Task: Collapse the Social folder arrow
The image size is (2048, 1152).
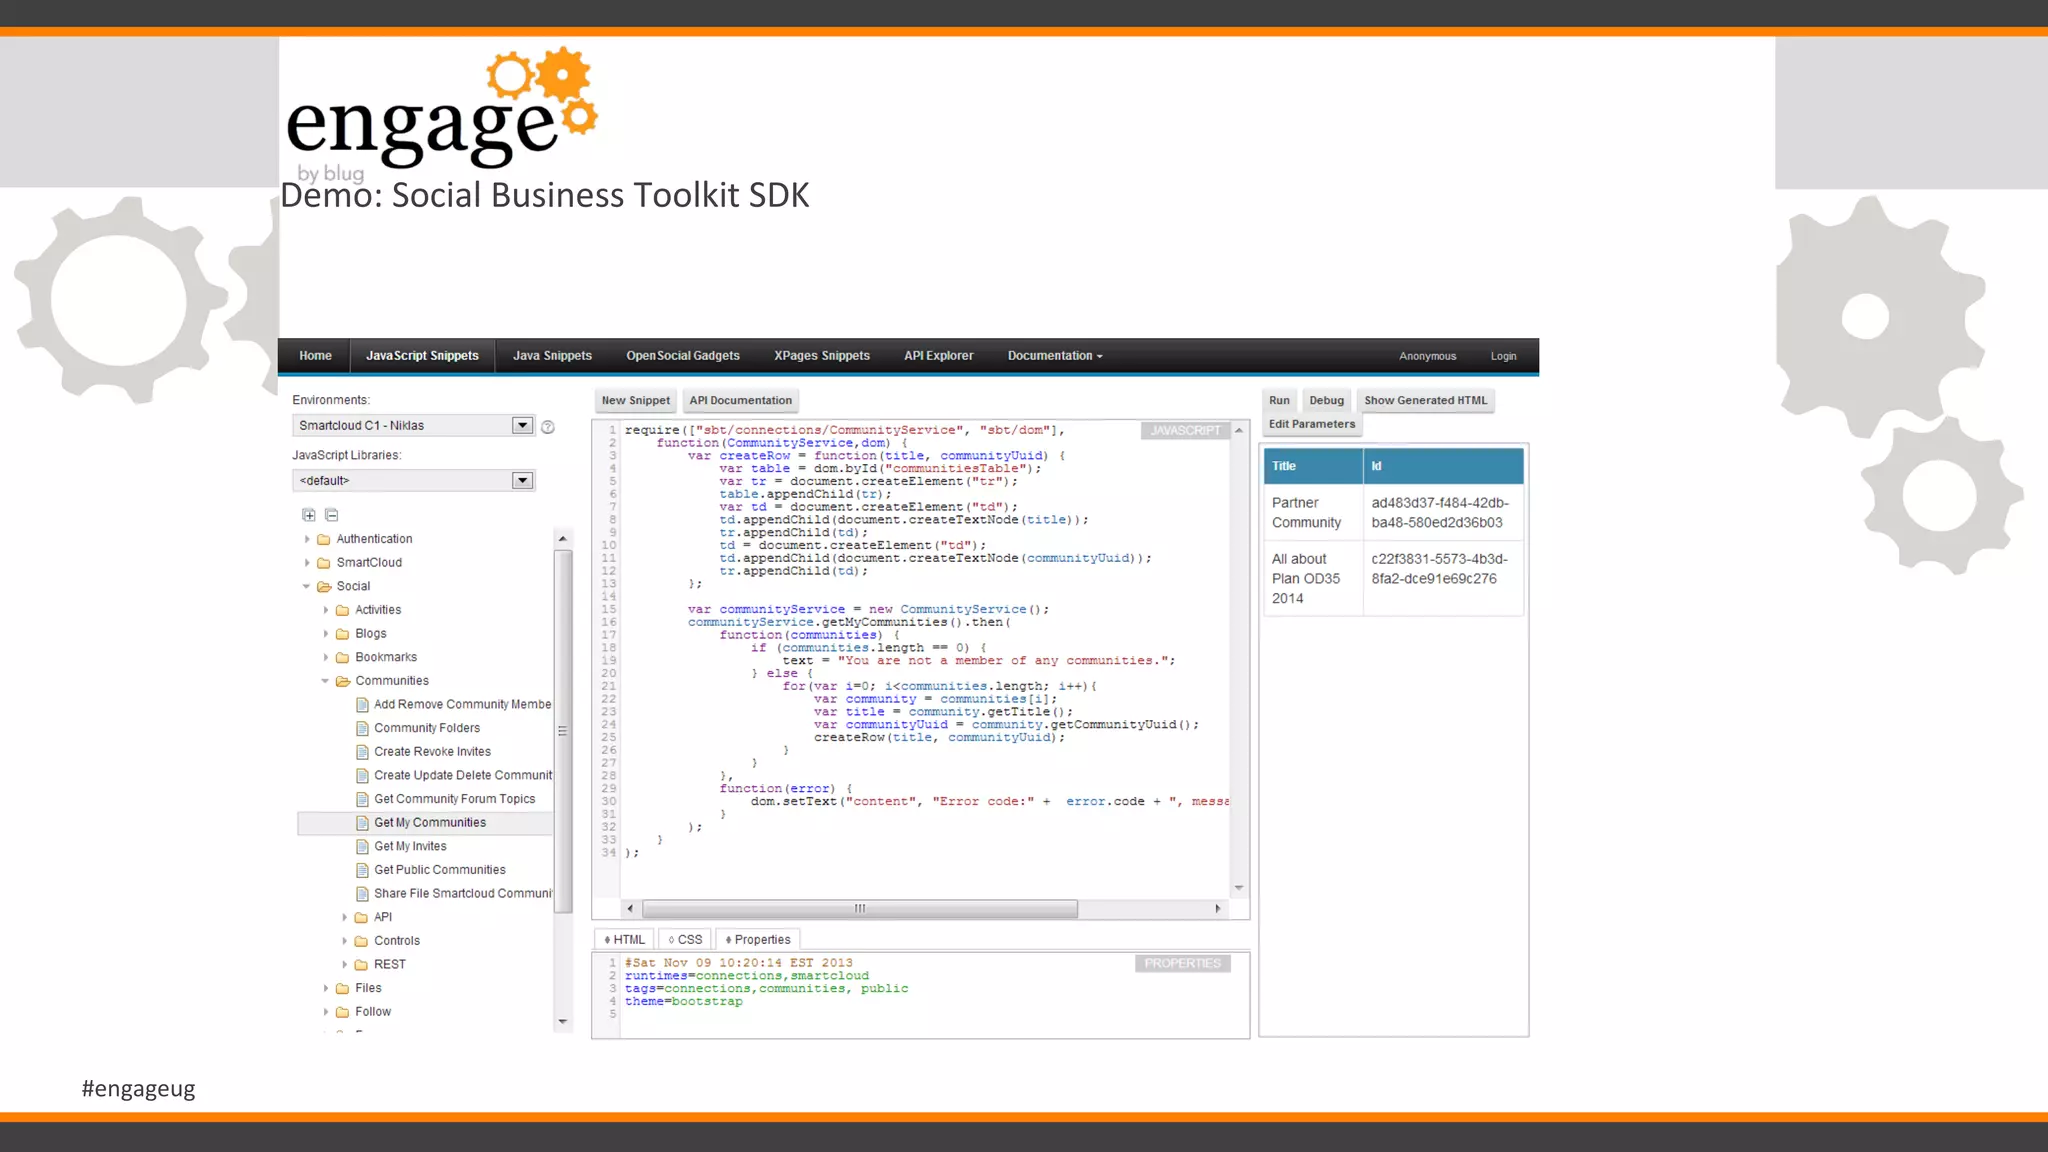Action: [x=307, y=587]
